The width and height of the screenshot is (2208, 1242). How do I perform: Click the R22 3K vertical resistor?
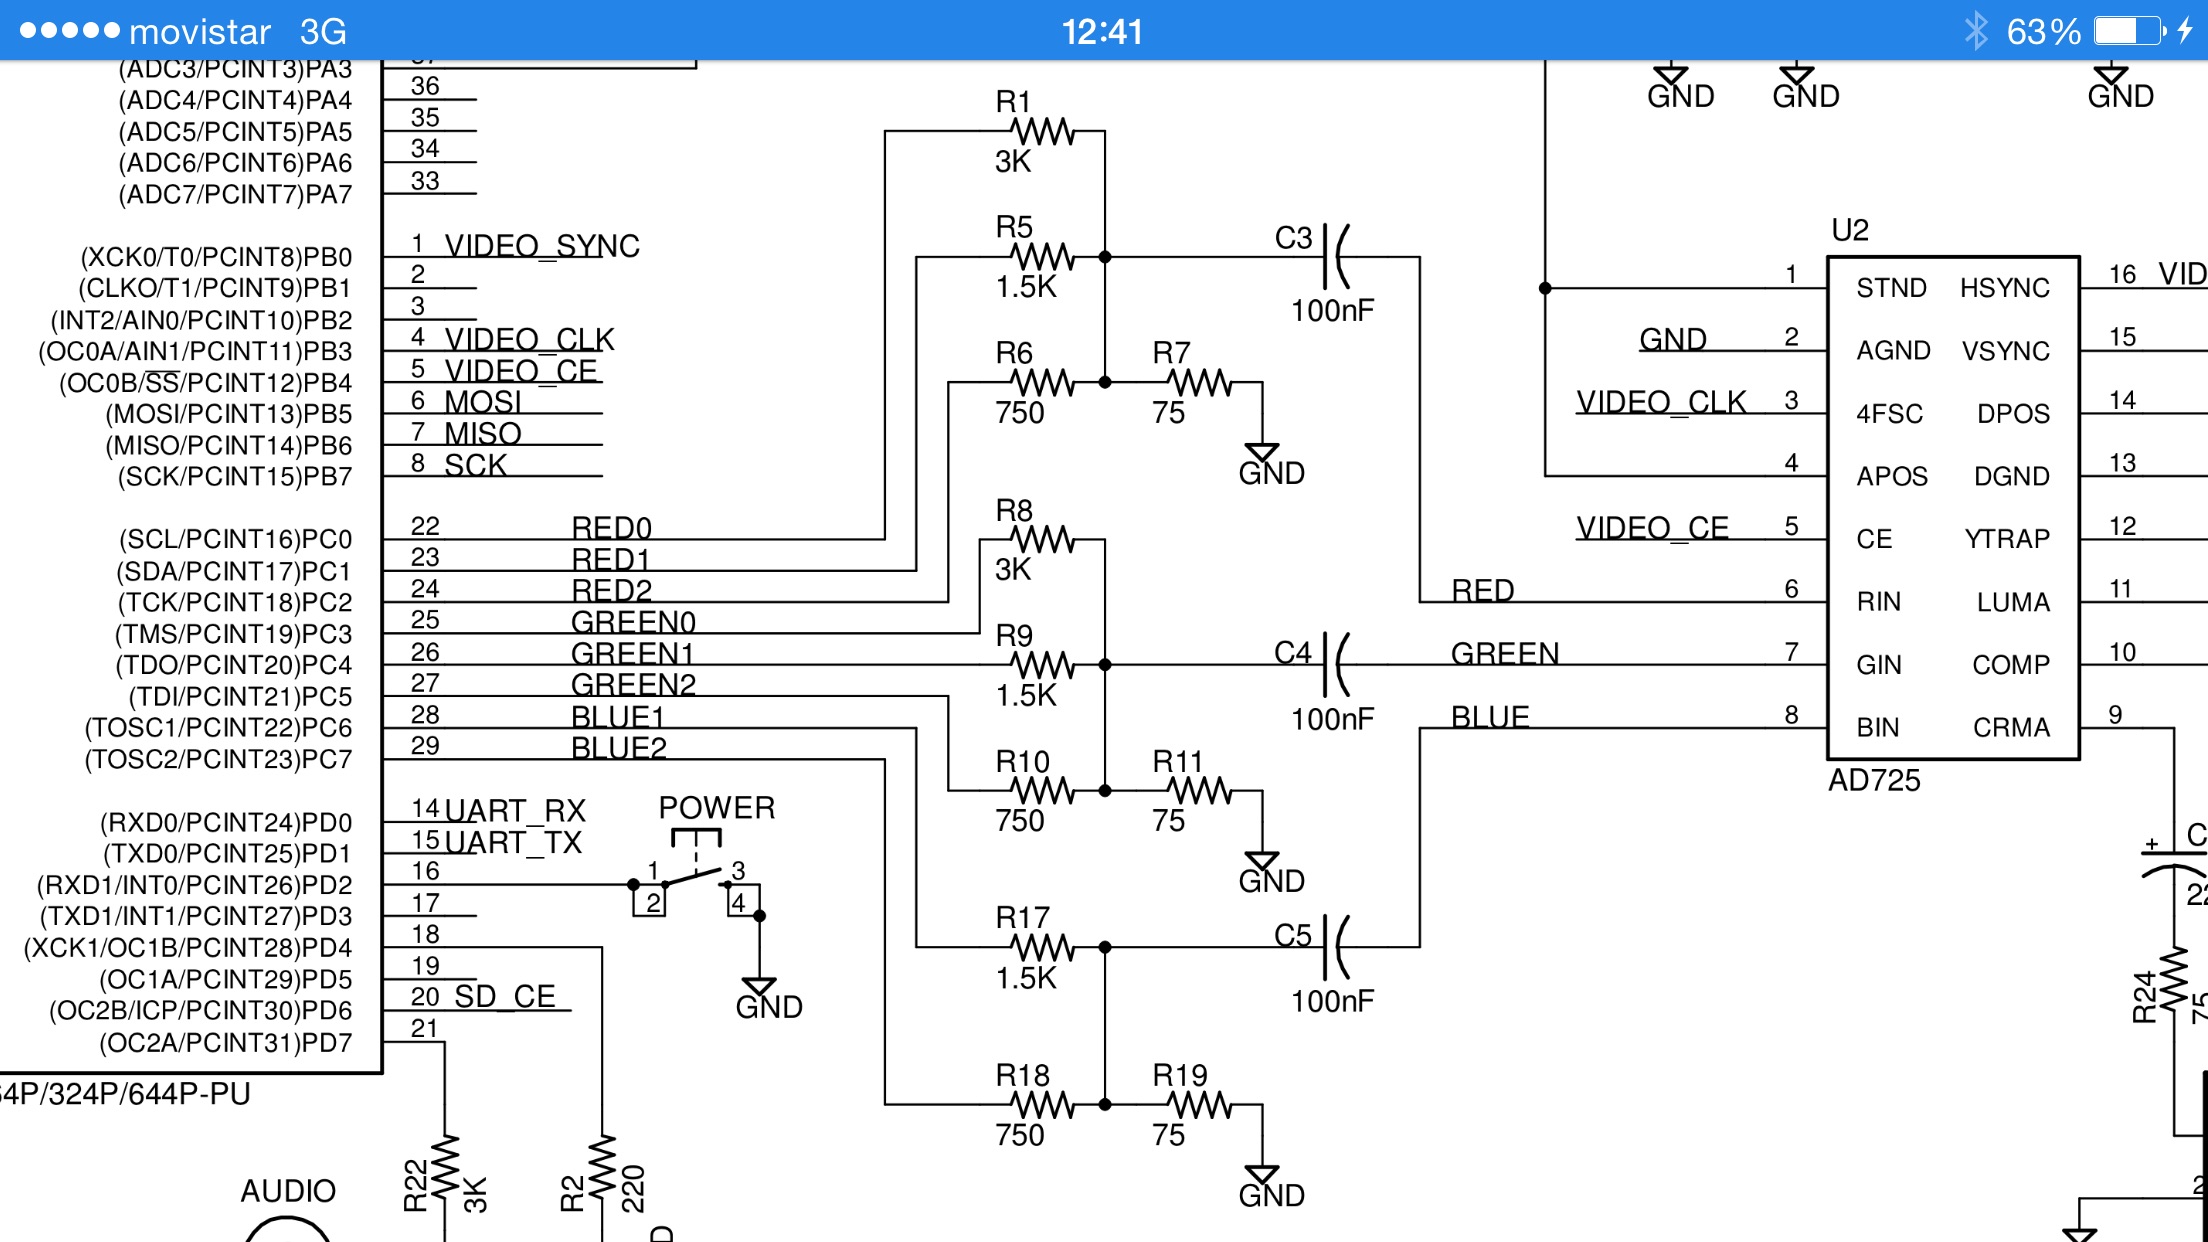(x=444, y=1166)
